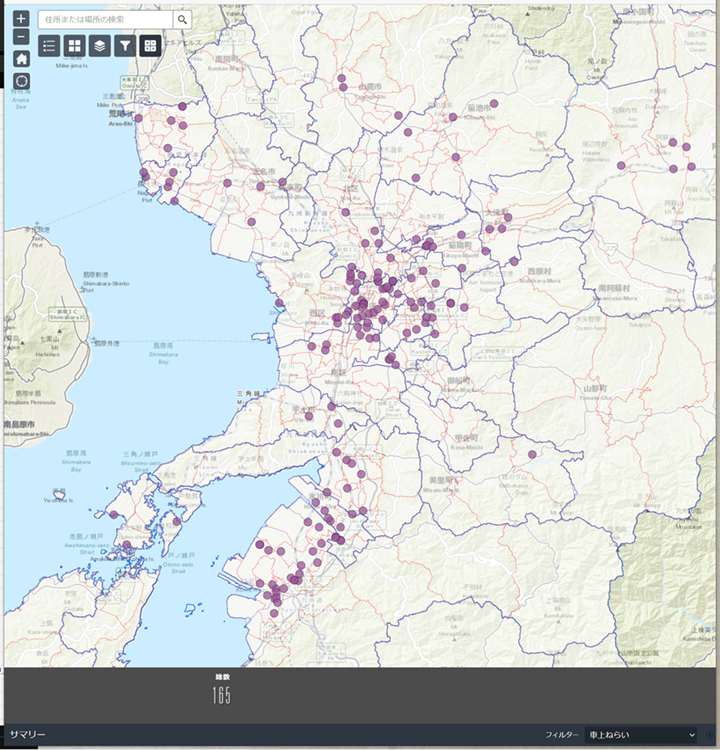Show the layer list panel

tap(99, 45)
